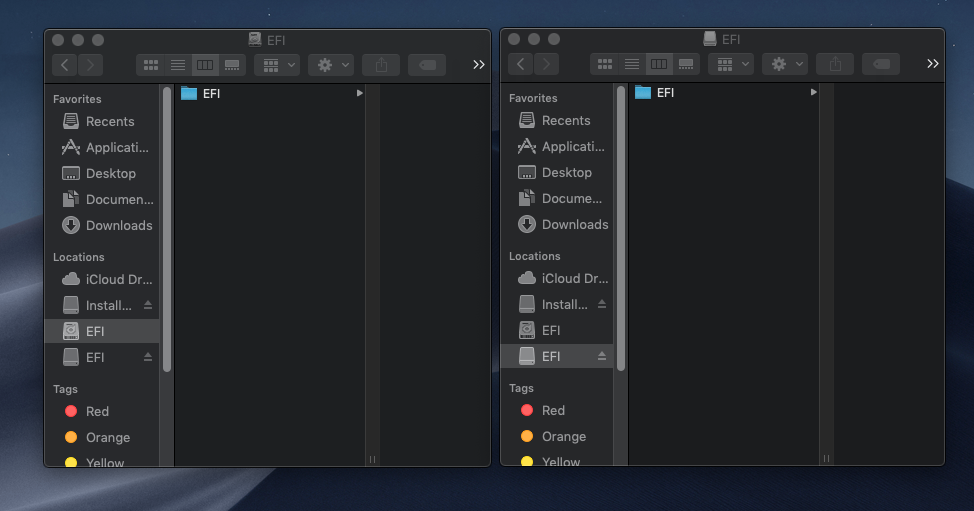
Task: Open iCloud Drive in right window sidebar
Action: point(557,279)
